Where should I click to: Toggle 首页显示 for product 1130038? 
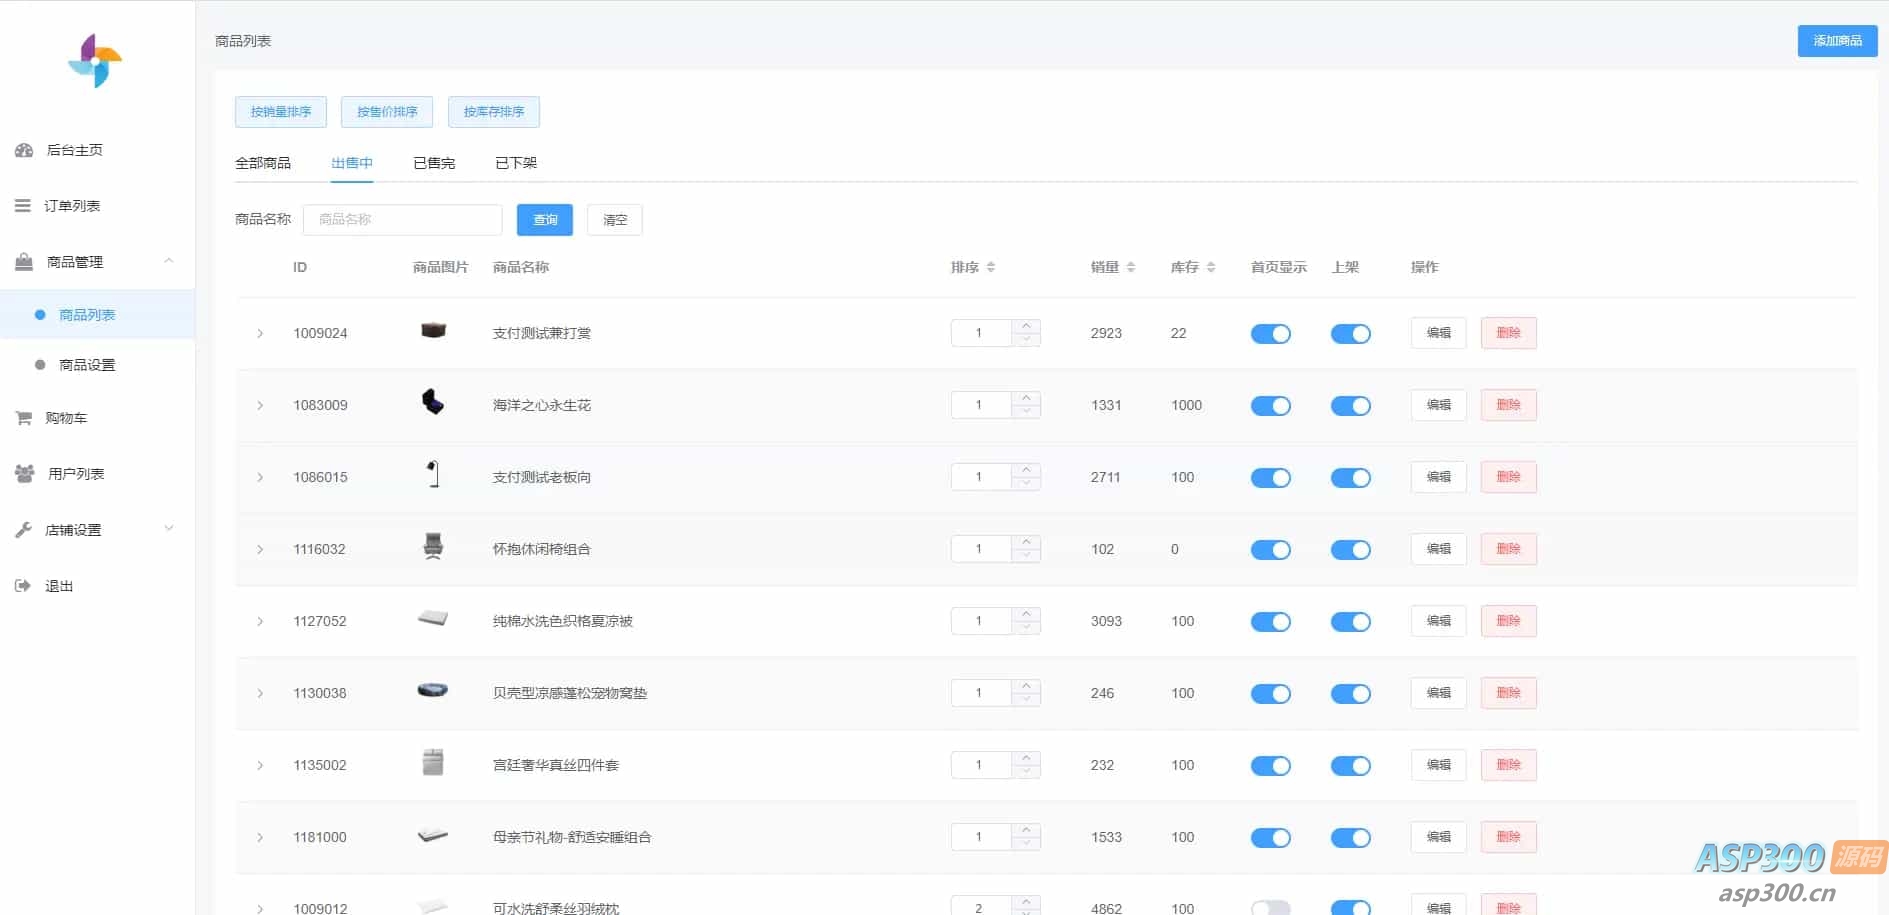[1271, 694]
